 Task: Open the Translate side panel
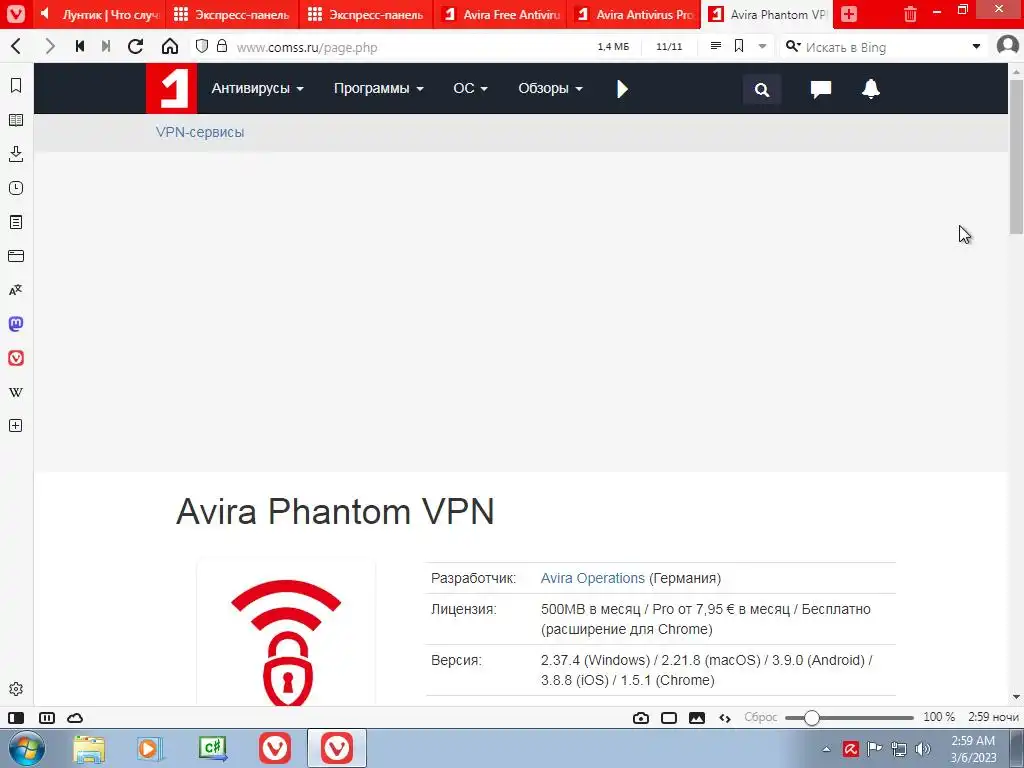(16, 290)
